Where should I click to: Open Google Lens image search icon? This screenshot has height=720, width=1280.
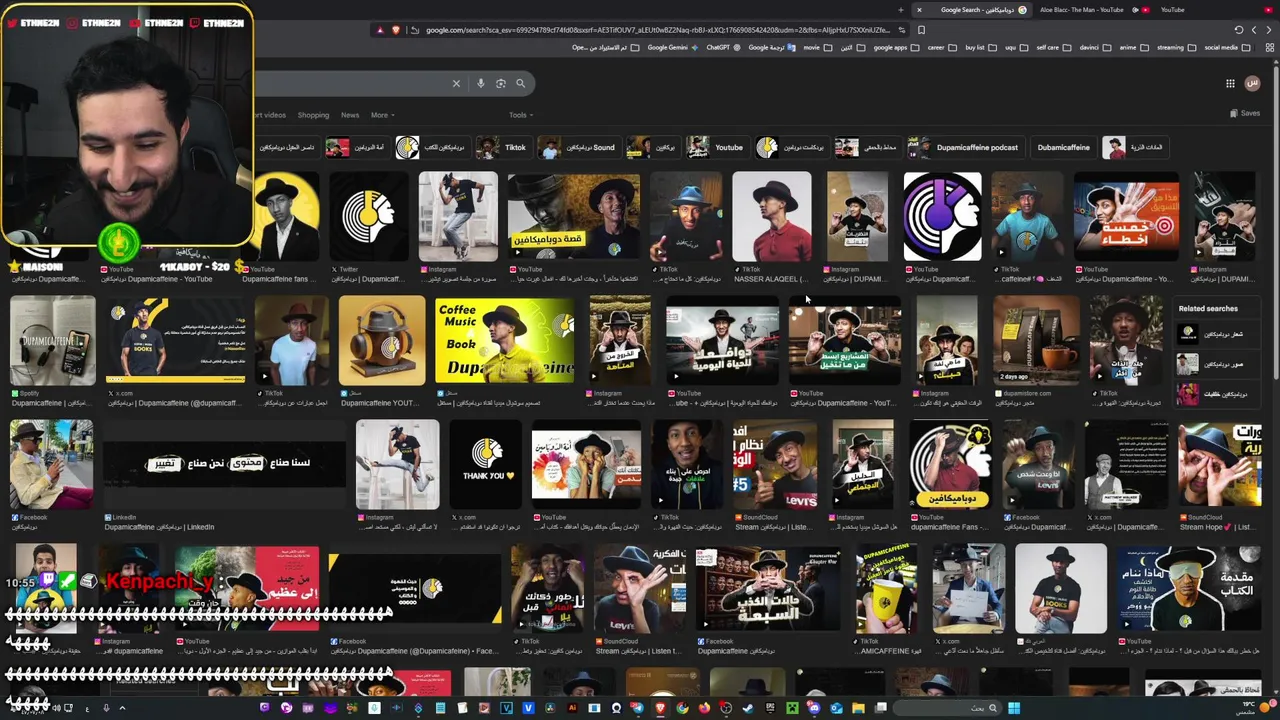(x=501, y=83)
